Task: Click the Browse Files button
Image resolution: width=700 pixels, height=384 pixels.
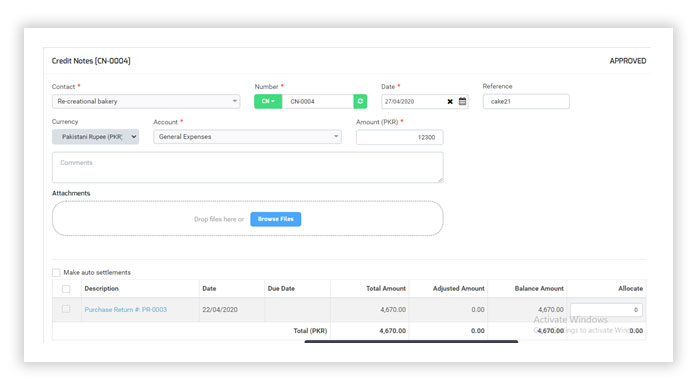Action: tap(275, 219)
